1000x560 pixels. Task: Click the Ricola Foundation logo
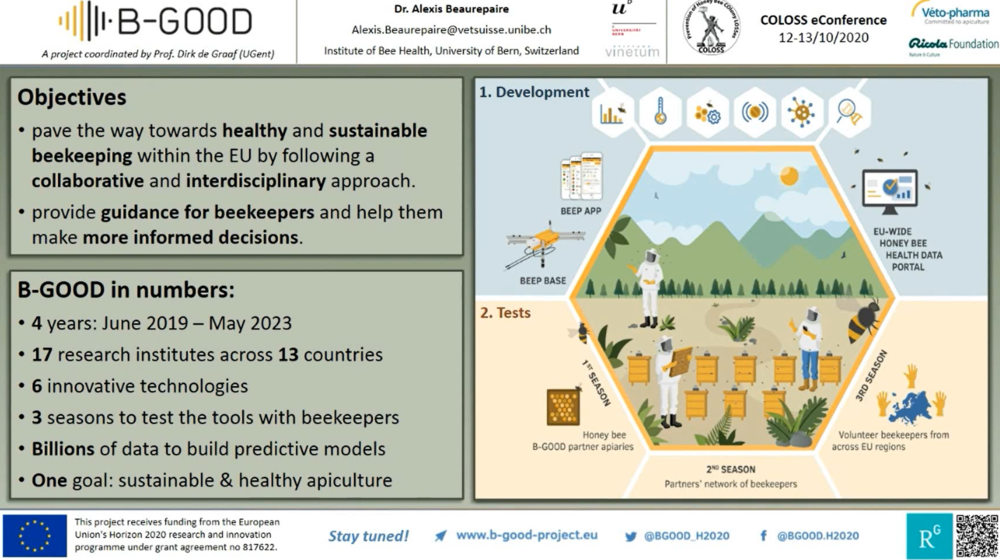tap(953, 45)
